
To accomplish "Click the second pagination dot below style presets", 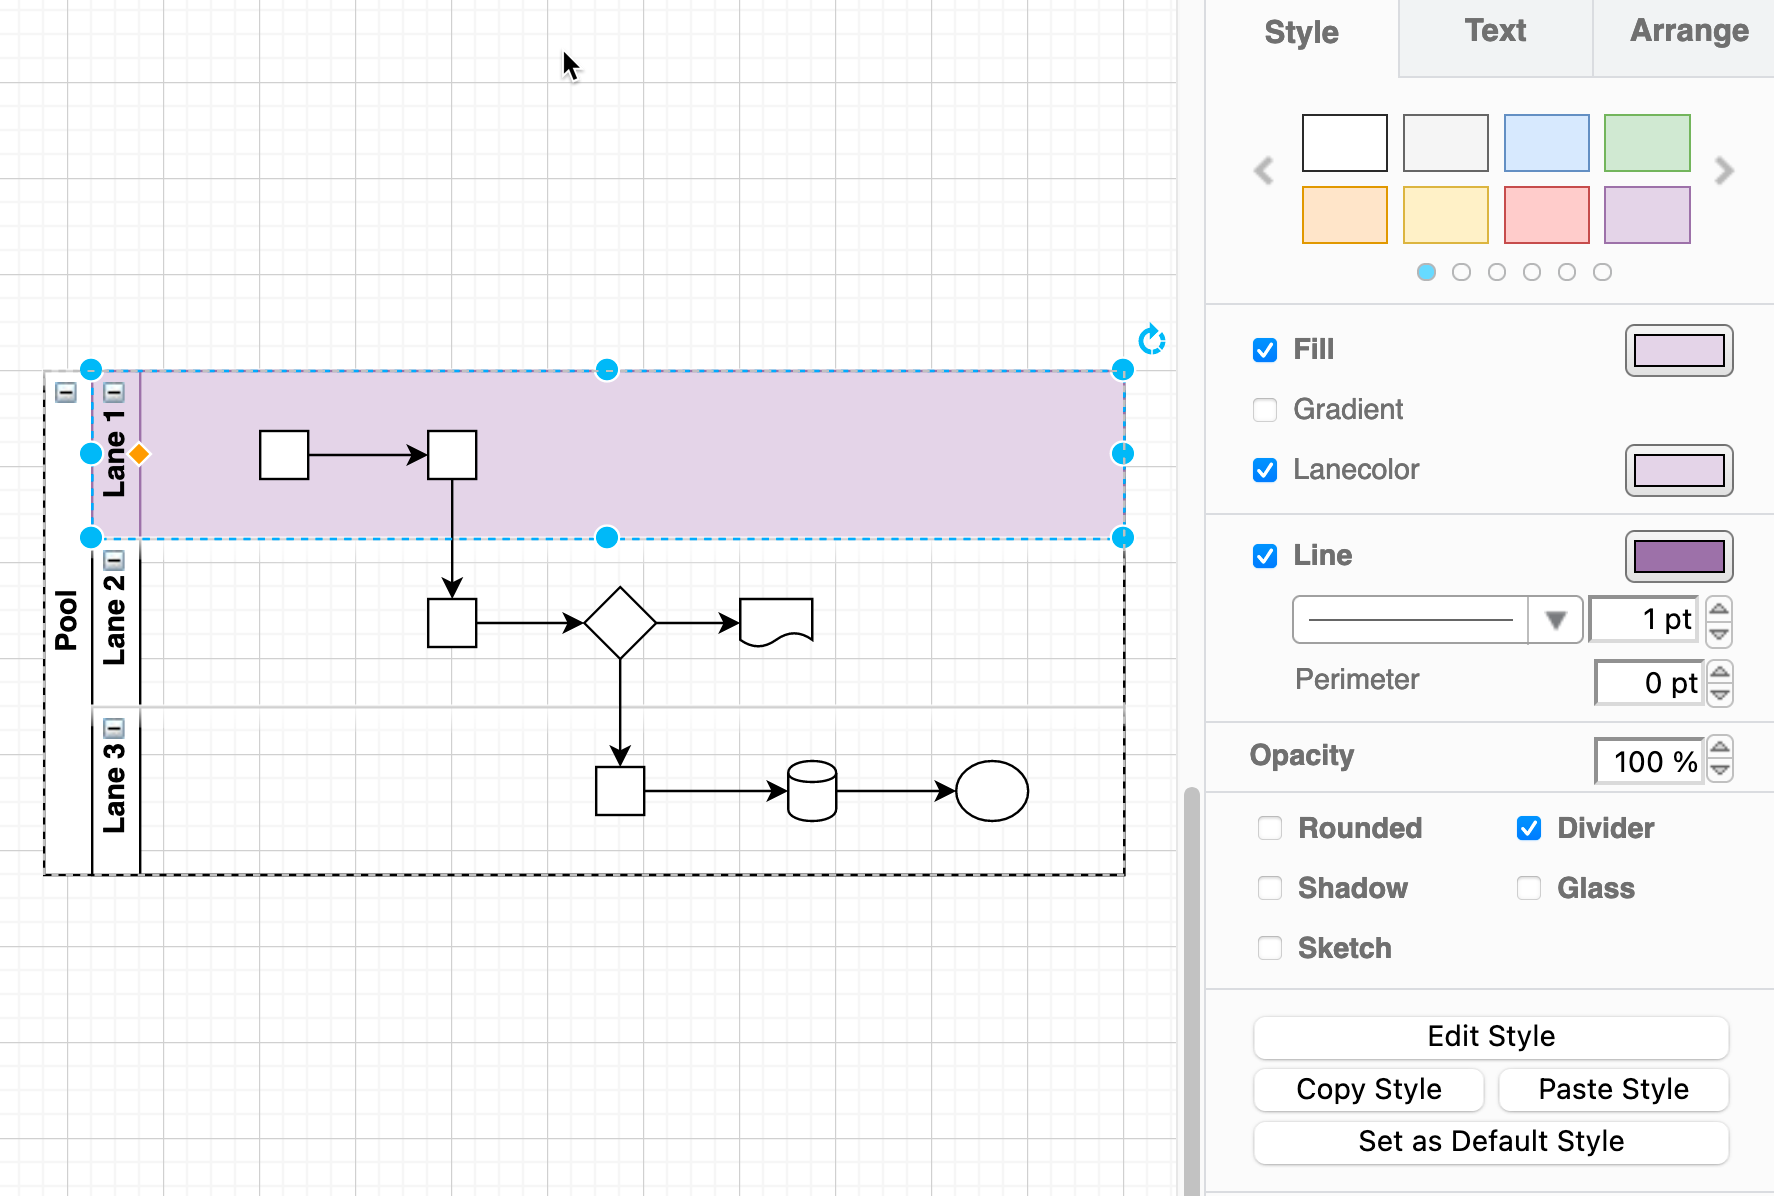I will [x=1461, y=271].
